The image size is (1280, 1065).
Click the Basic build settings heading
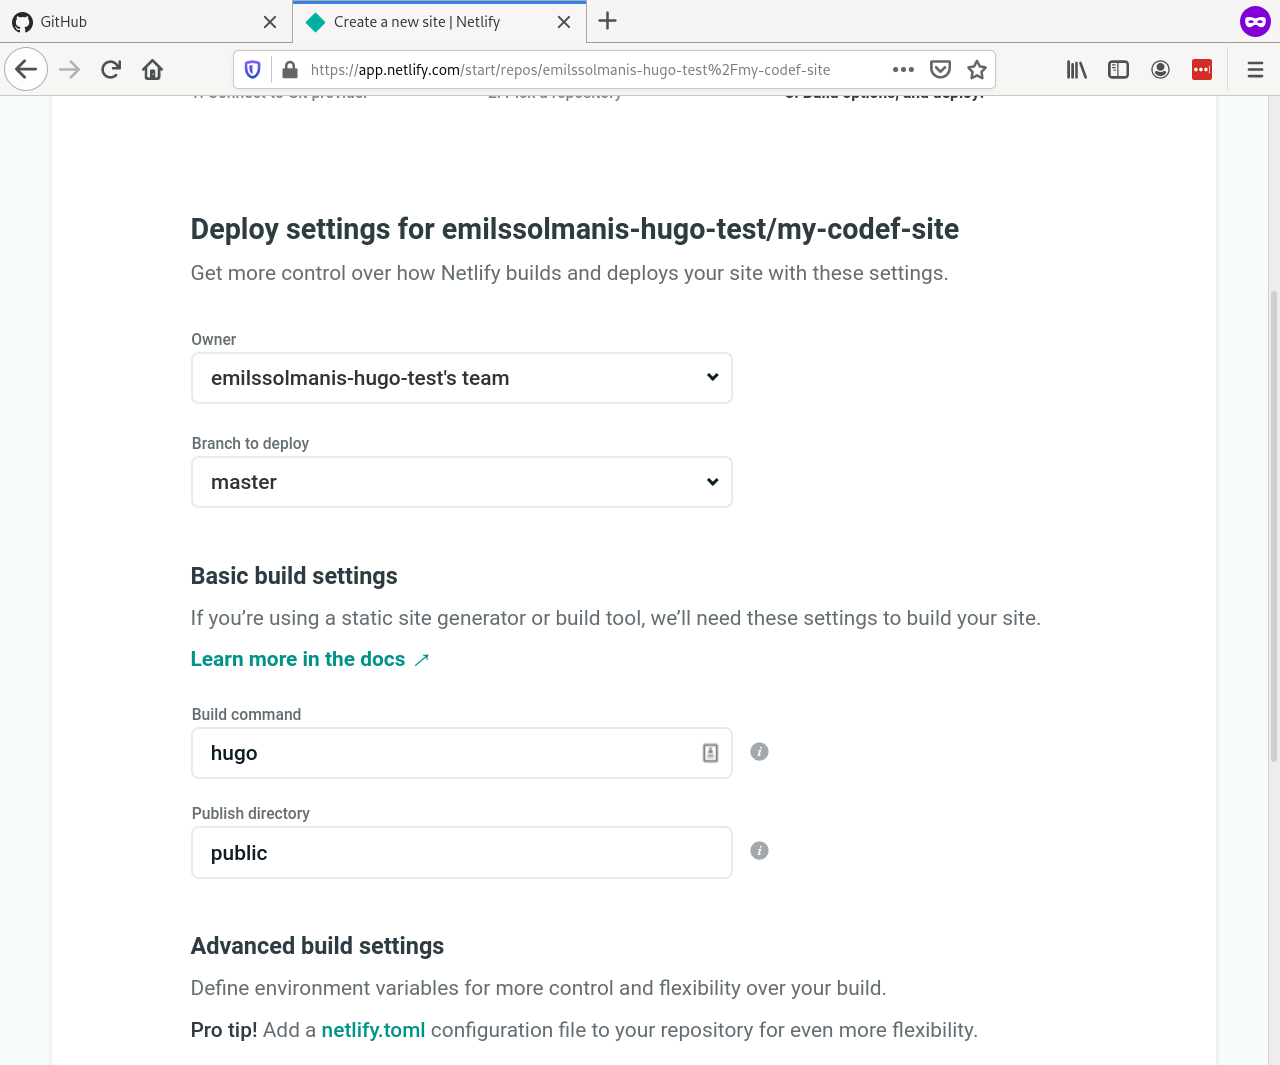(x=294, y=576)
